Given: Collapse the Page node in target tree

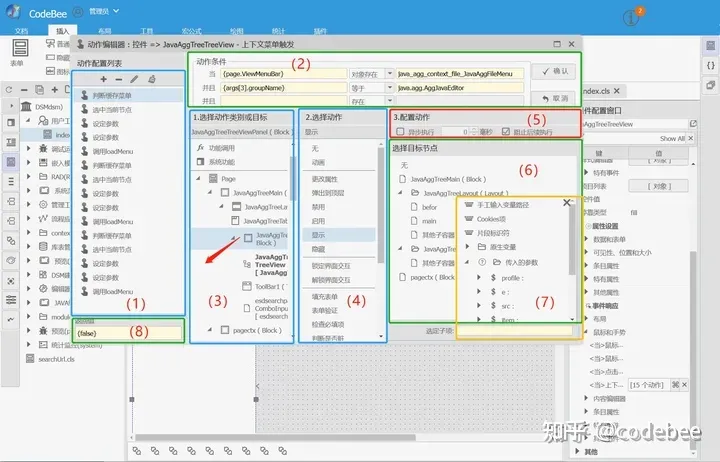Looking at the screenshot, I should click(x=199, y=178).
